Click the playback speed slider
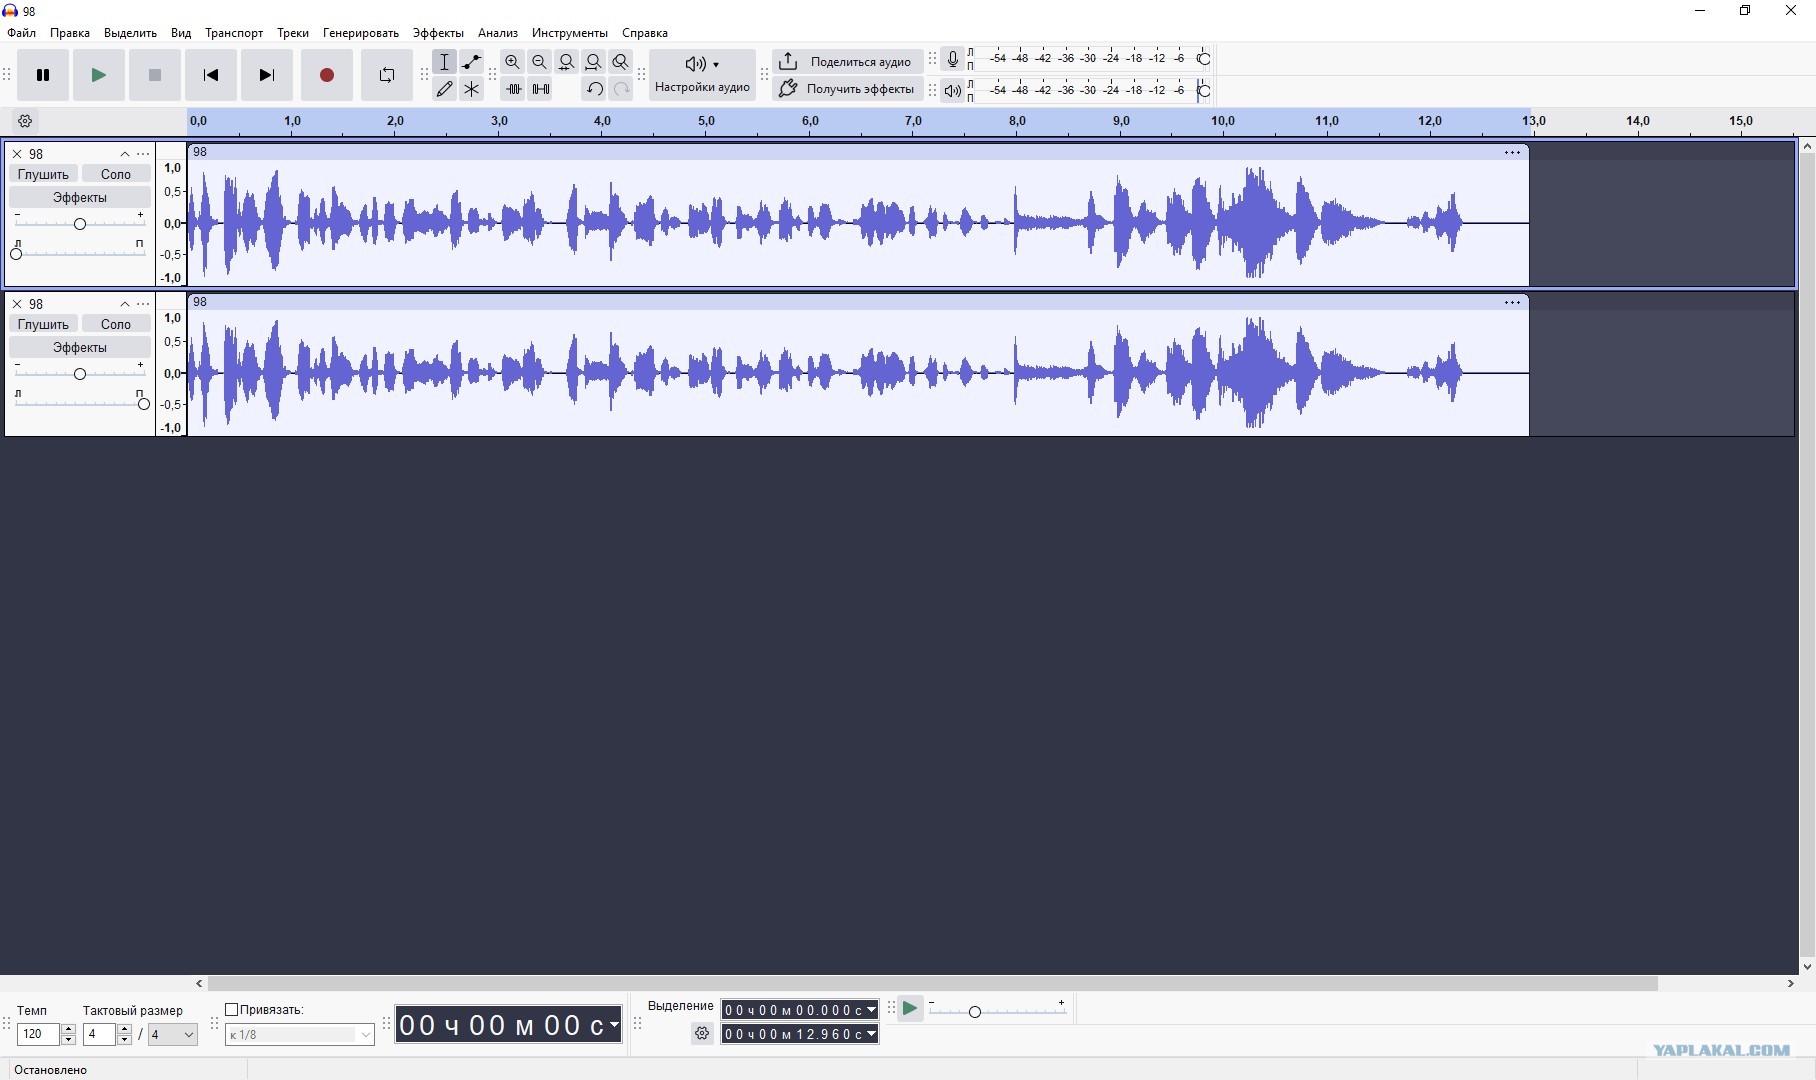 click(997, 1011)
